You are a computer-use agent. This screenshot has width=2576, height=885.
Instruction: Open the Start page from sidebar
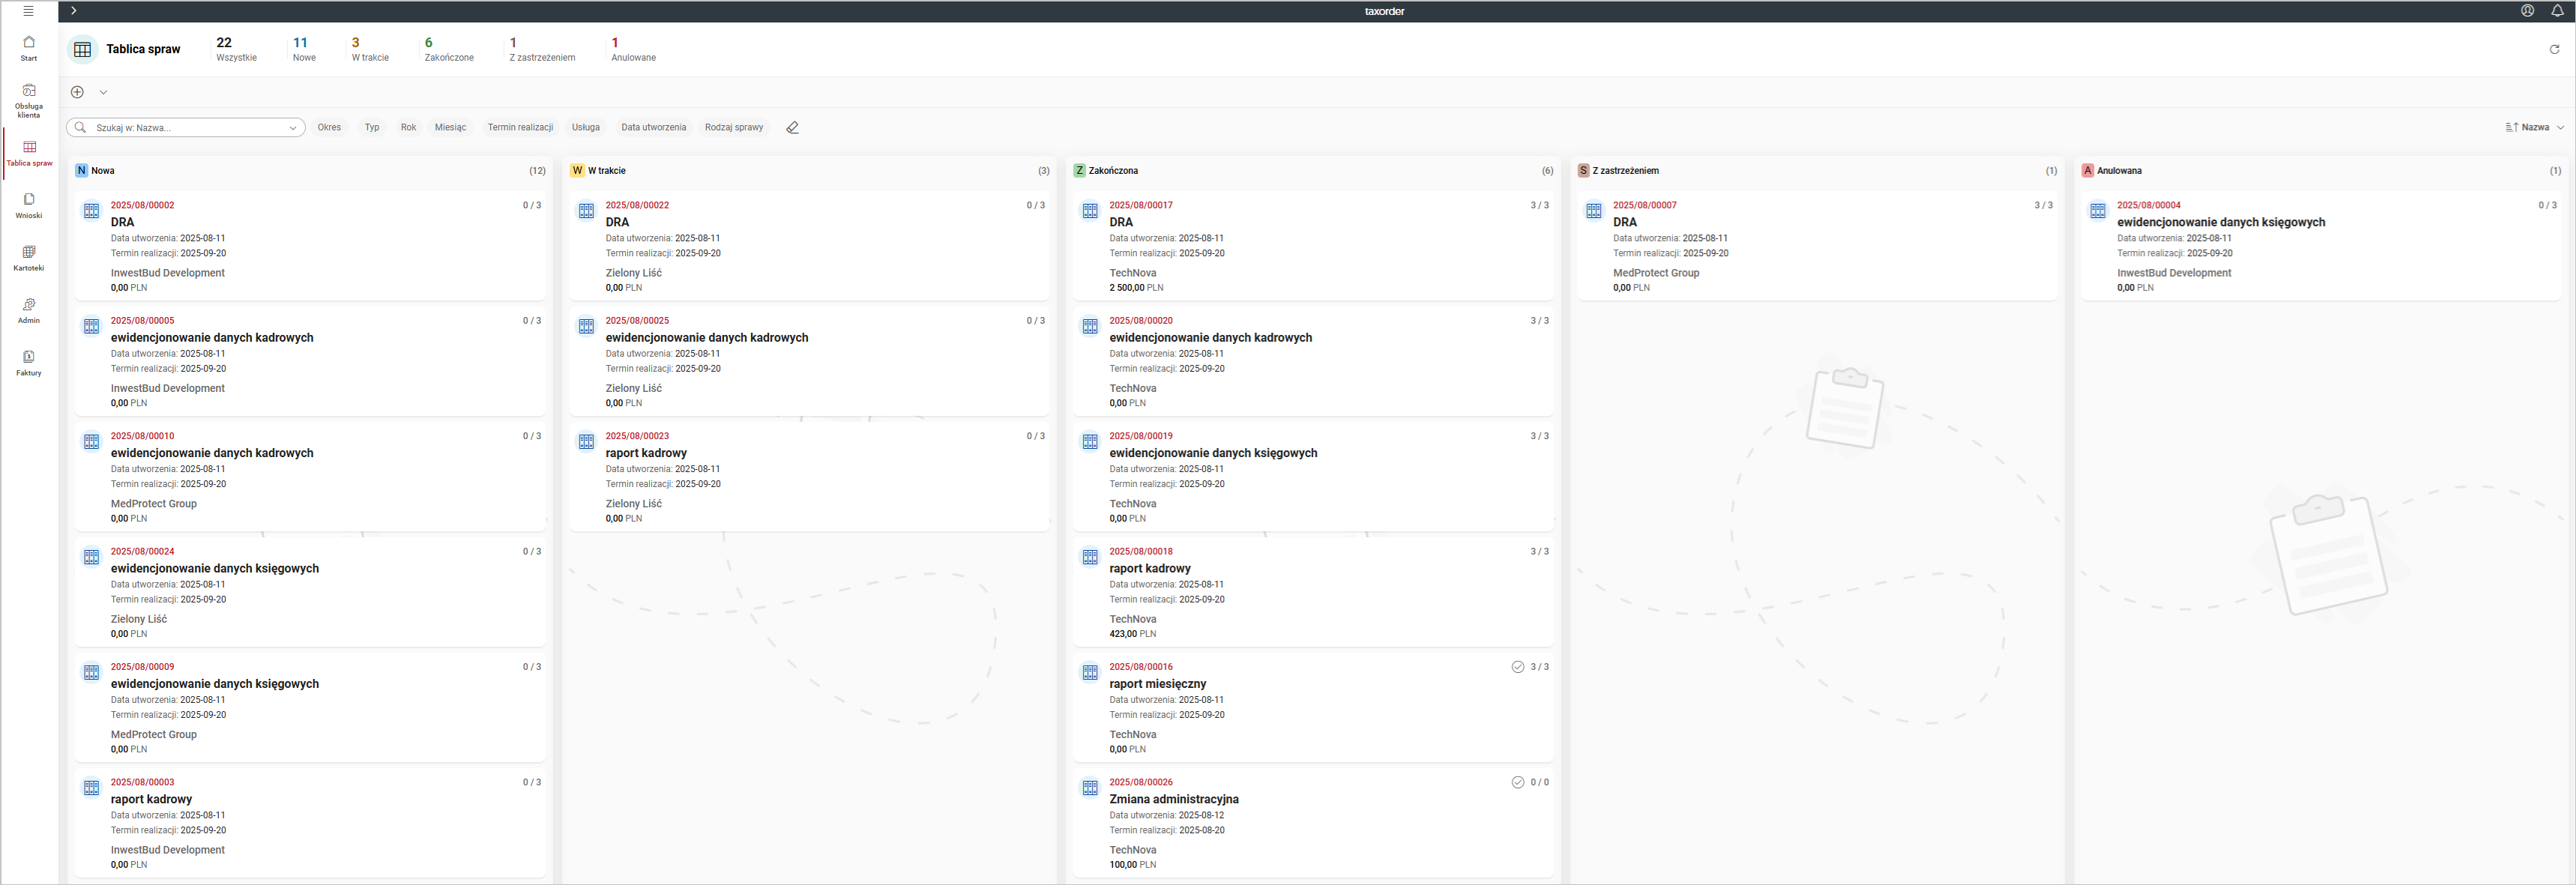coord(29,48)
